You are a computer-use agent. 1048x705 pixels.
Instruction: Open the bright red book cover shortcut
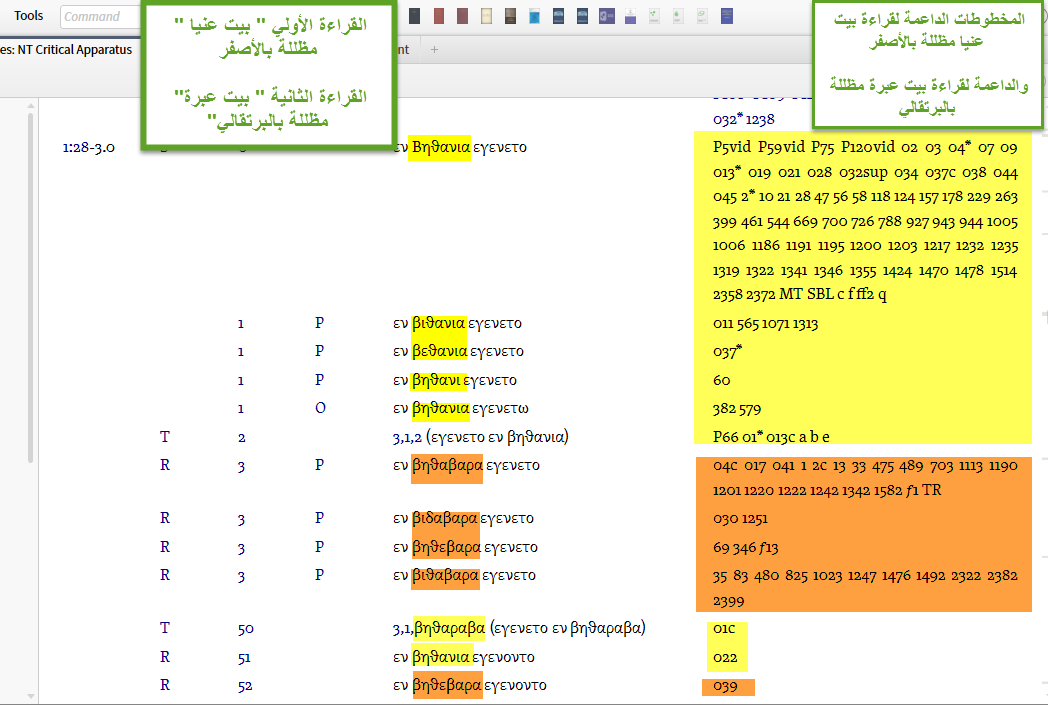coord(438,16)
